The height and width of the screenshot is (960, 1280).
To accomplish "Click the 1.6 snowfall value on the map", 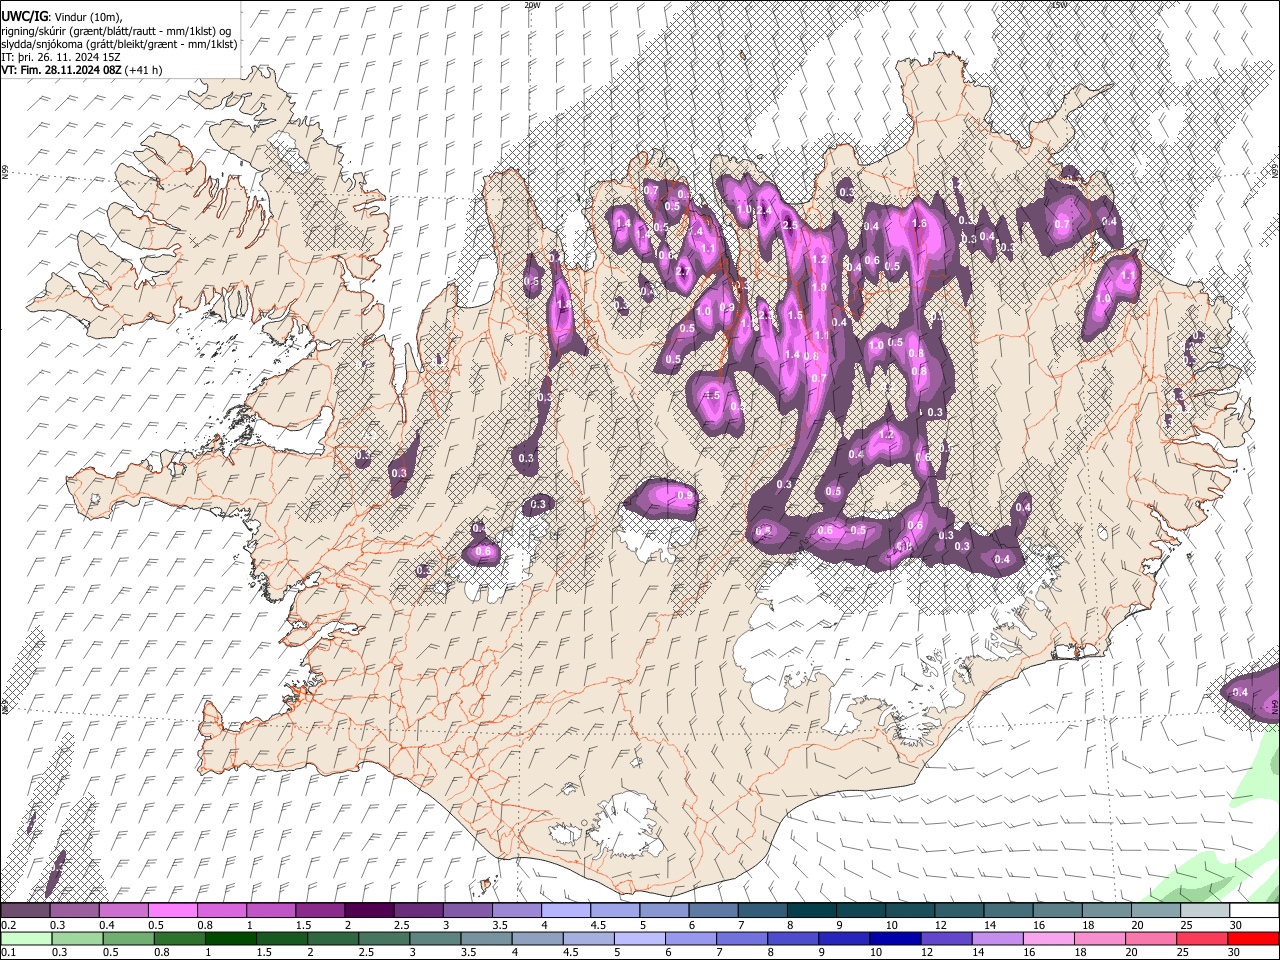I will 920,224.
